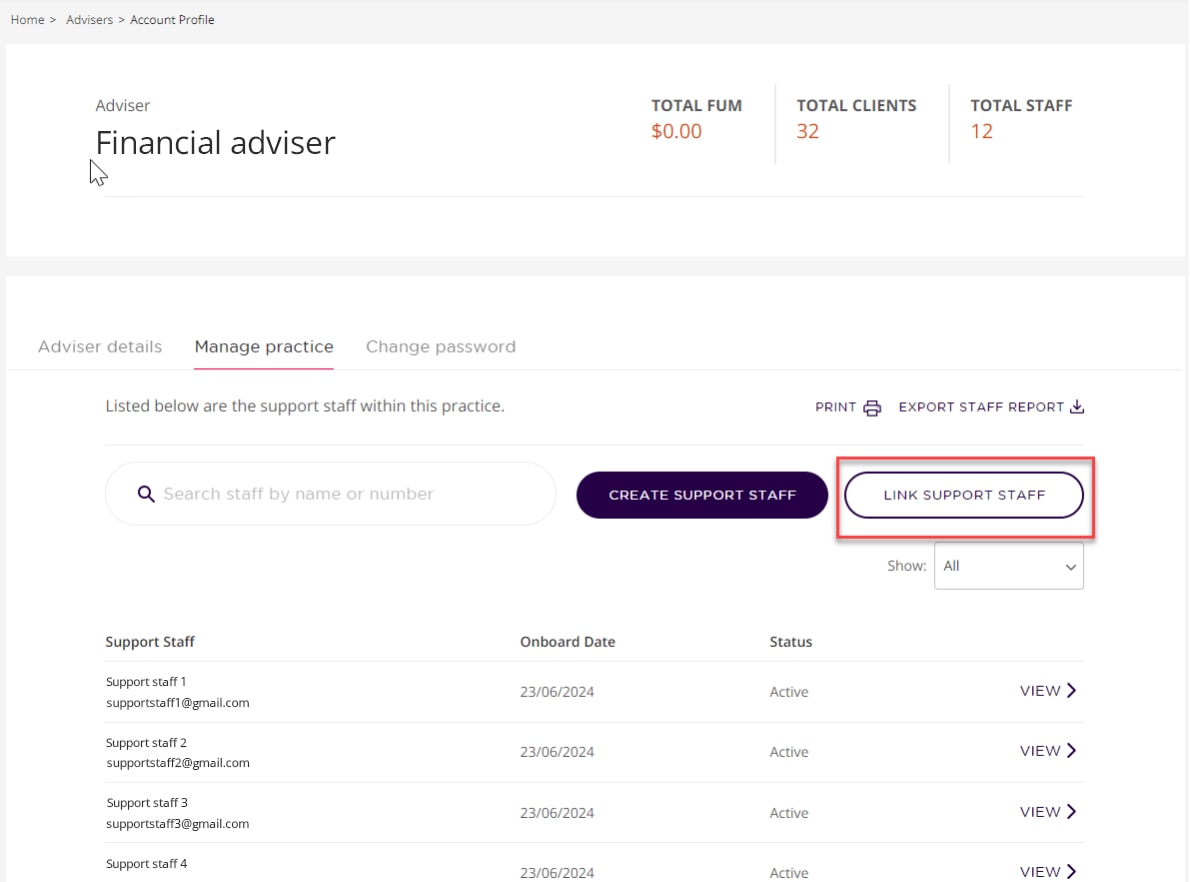Click the PRINT text link
Image resolution: width=1190 pixels, height=882 pixels.
[x=836, y=407]
